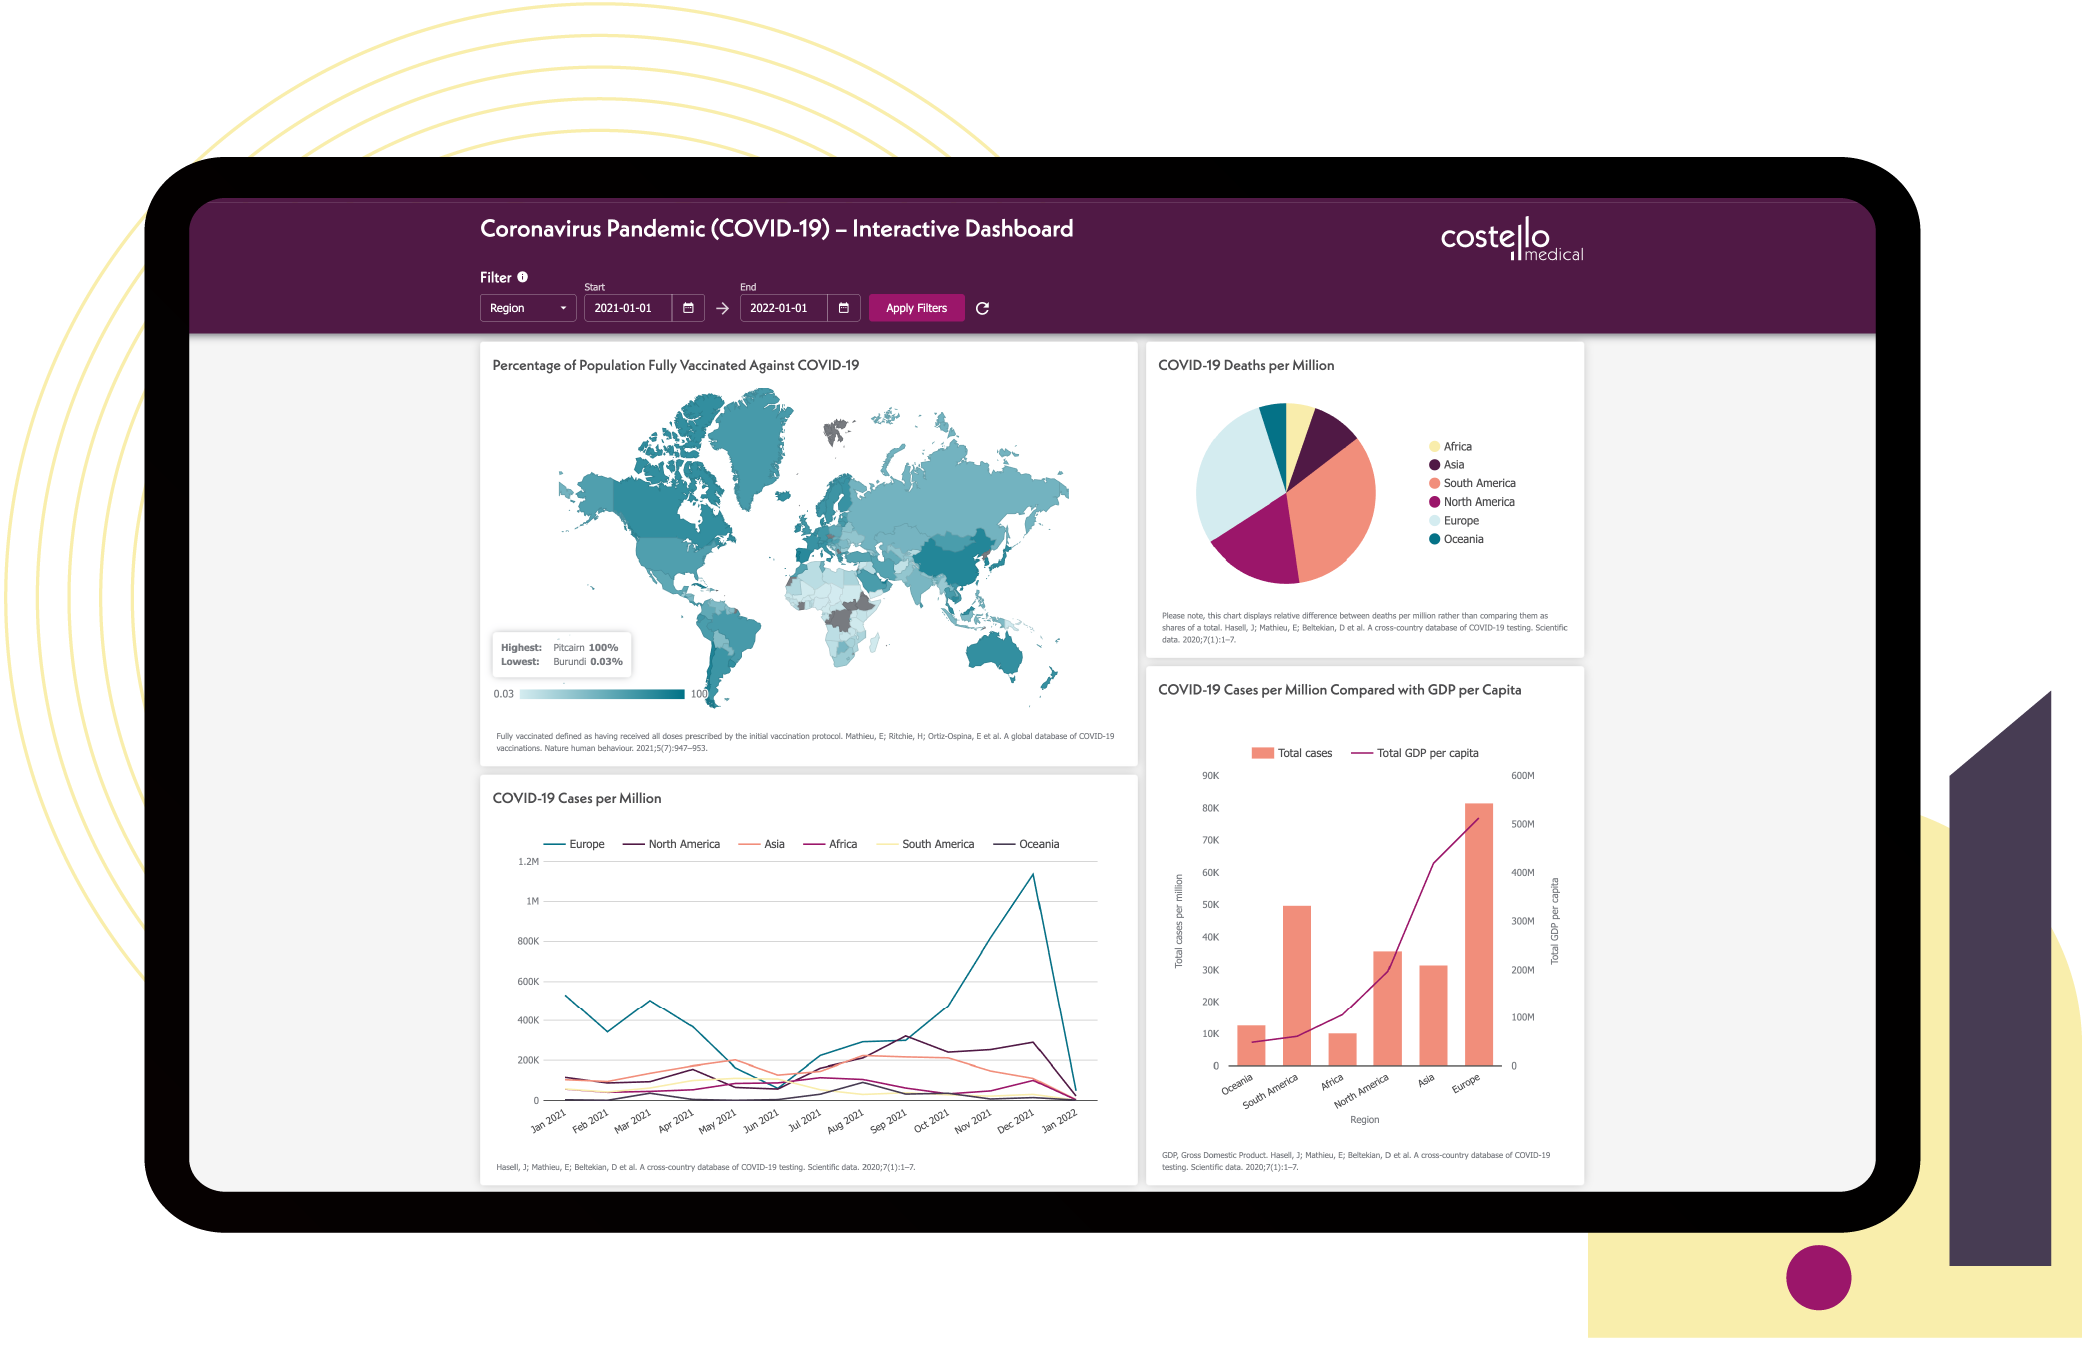Open the Start date calendar picker

(688, 308)
